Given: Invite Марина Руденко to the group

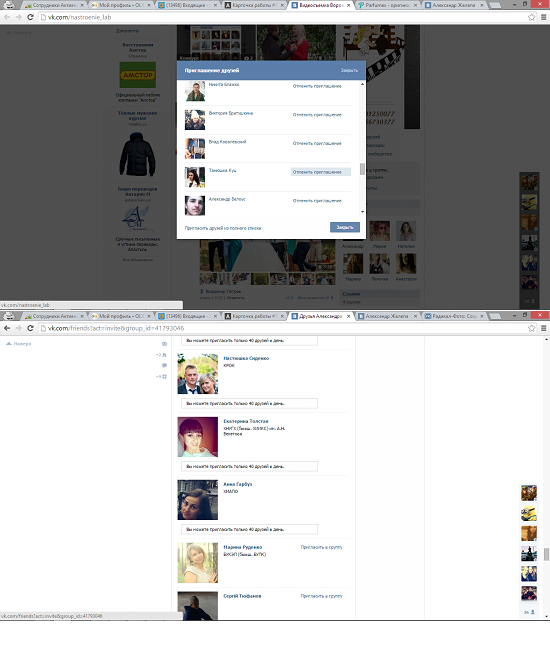Looking at the screenshot, I should (x=322, y=547).
